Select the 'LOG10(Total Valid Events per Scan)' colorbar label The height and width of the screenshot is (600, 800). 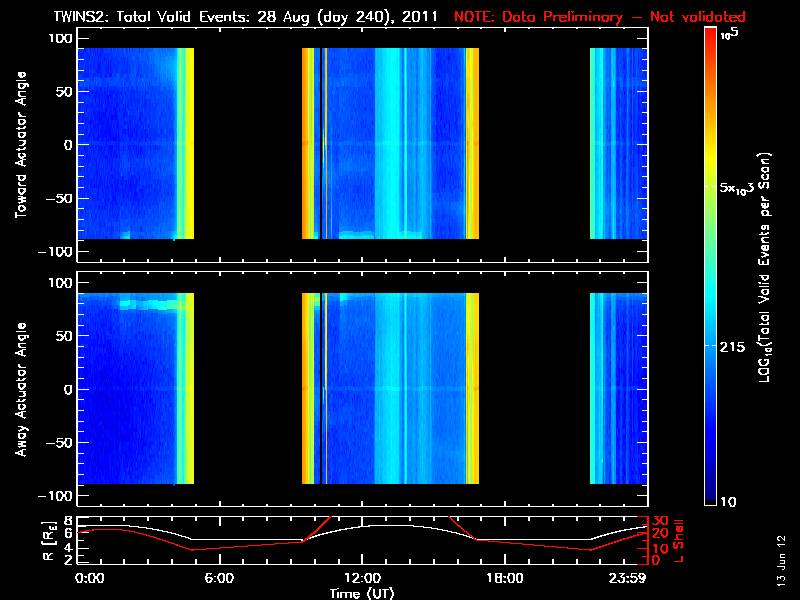point(764,267)
